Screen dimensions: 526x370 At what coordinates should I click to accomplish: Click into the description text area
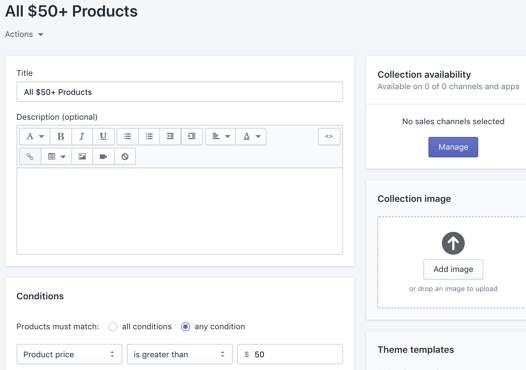[179, 211]
